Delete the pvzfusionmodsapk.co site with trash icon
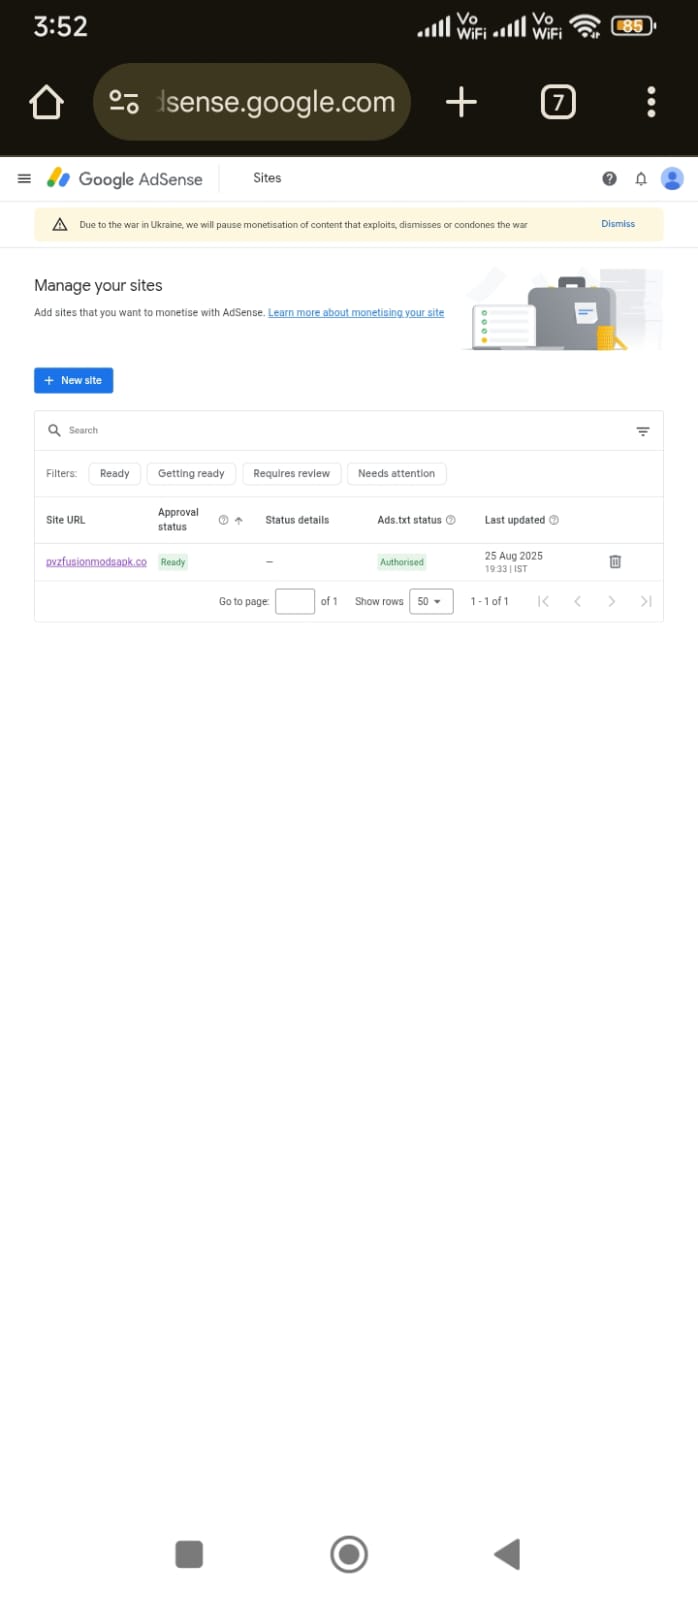 (x=615, y=562)
